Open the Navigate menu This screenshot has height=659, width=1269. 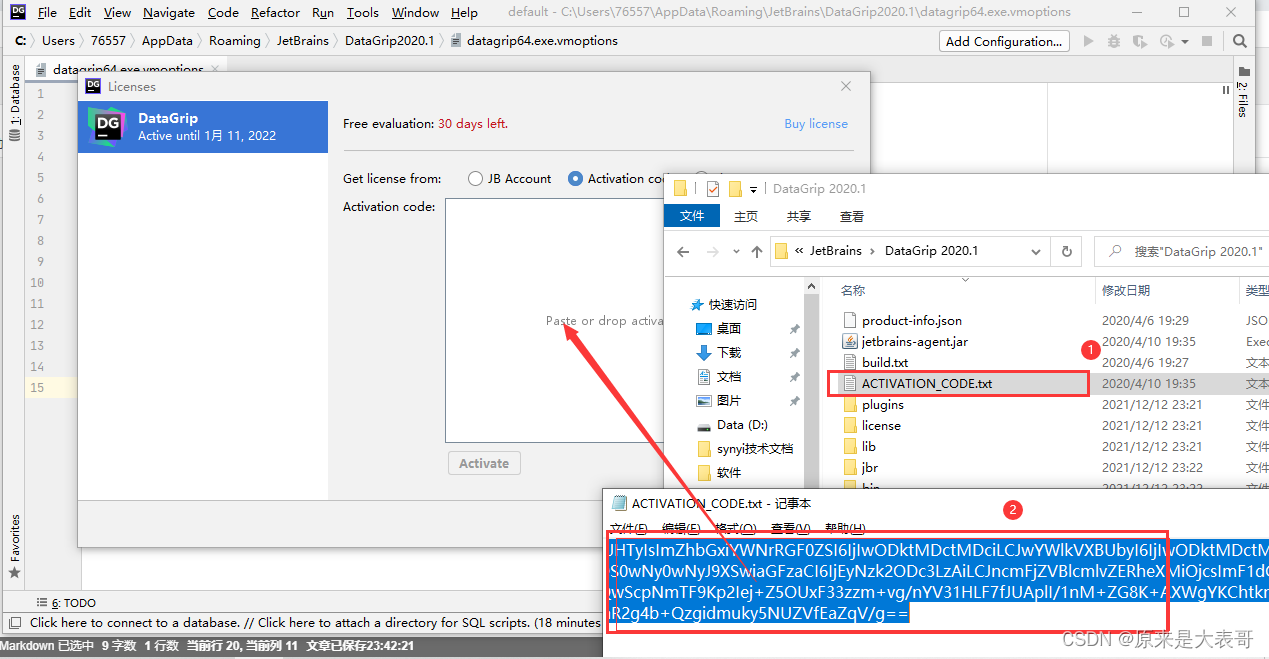click(x=169, y=13)
